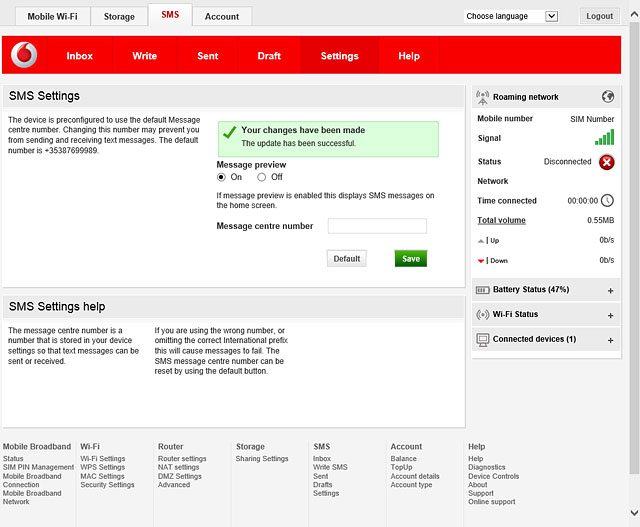Open About footer link
Image resolution: width=640 pixels, height=527 pixels.
[x=478, y=485]
